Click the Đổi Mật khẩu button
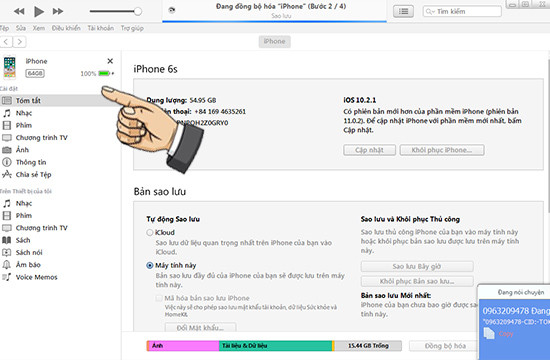 click(200, 327)
